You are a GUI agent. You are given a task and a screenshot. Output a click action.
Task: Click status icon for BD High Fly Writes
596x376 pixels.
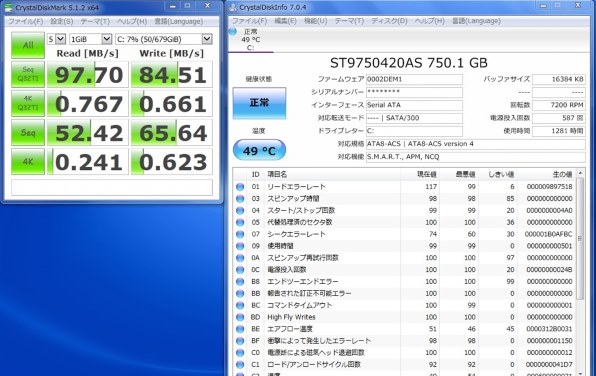coord(240,317)
